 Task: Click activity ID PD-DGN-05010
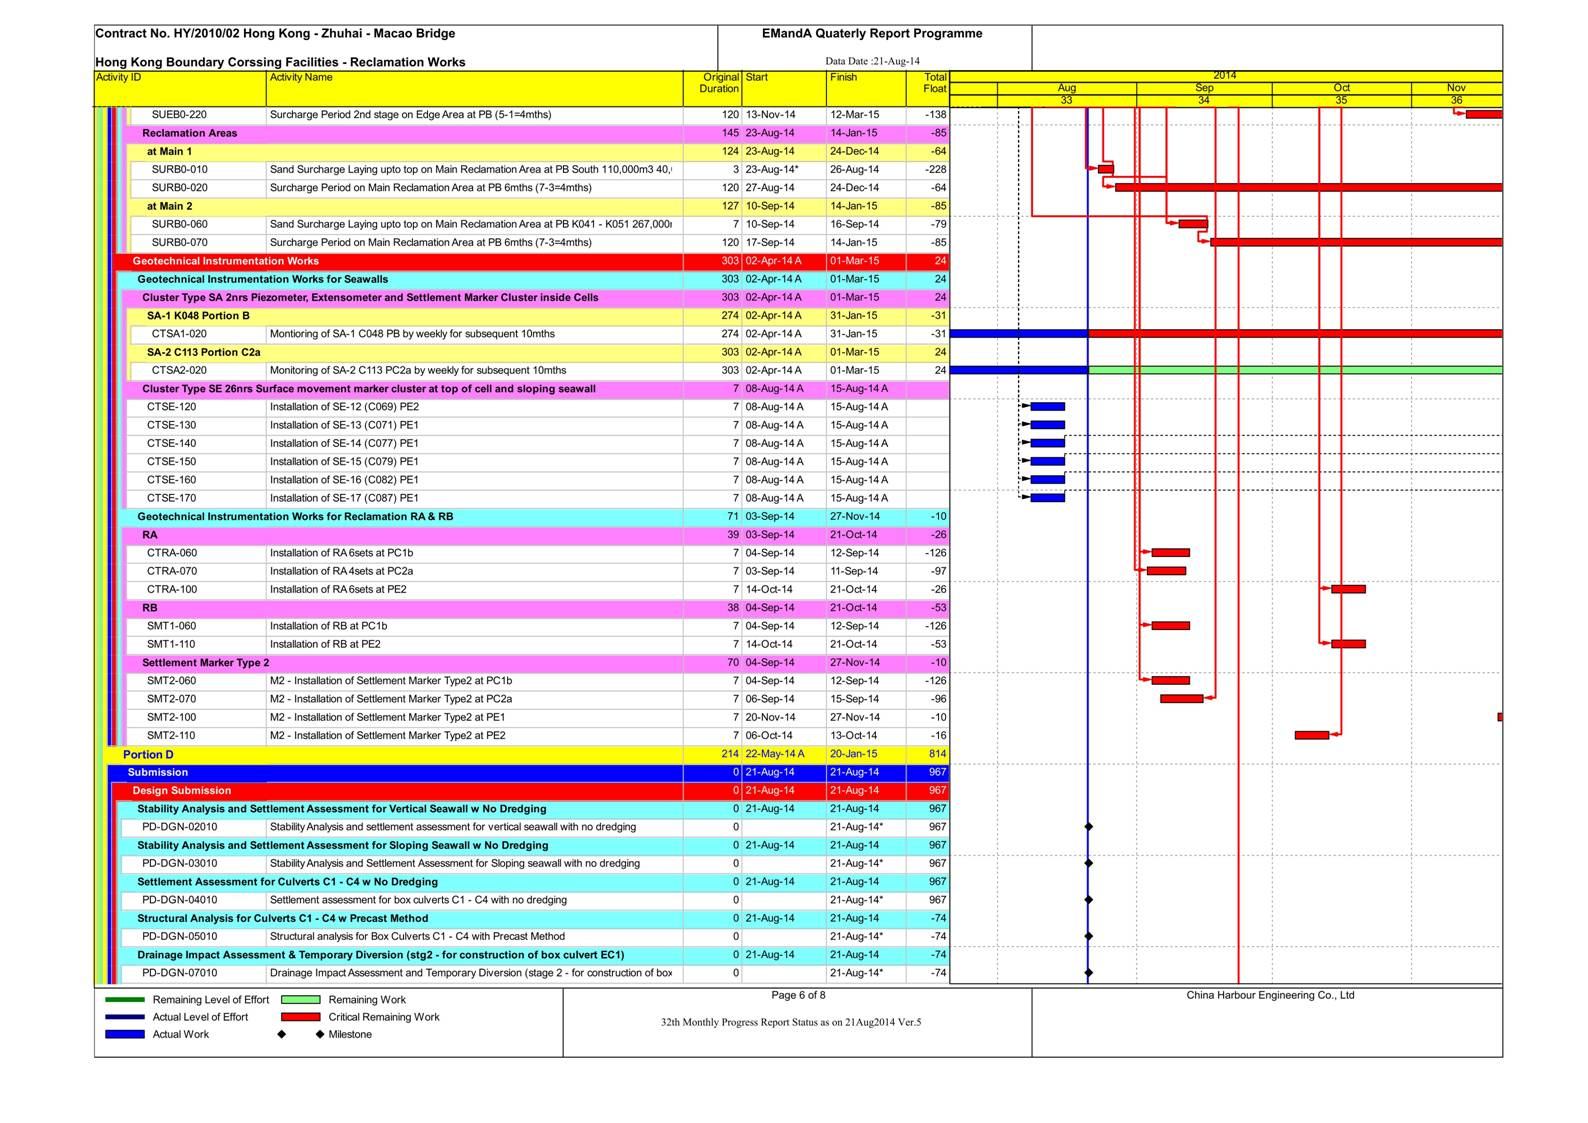point(179,937)
